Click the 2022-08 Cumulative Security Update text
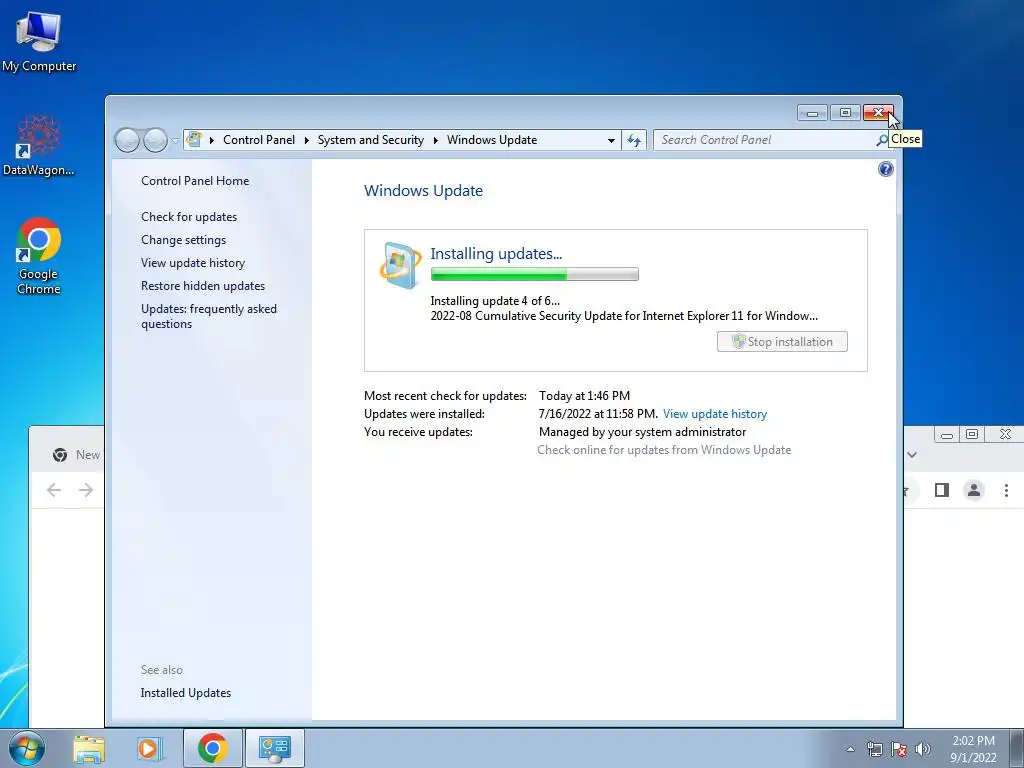Image resolution: width=1024 pixels, height=768 pixels. click(624, 316)
